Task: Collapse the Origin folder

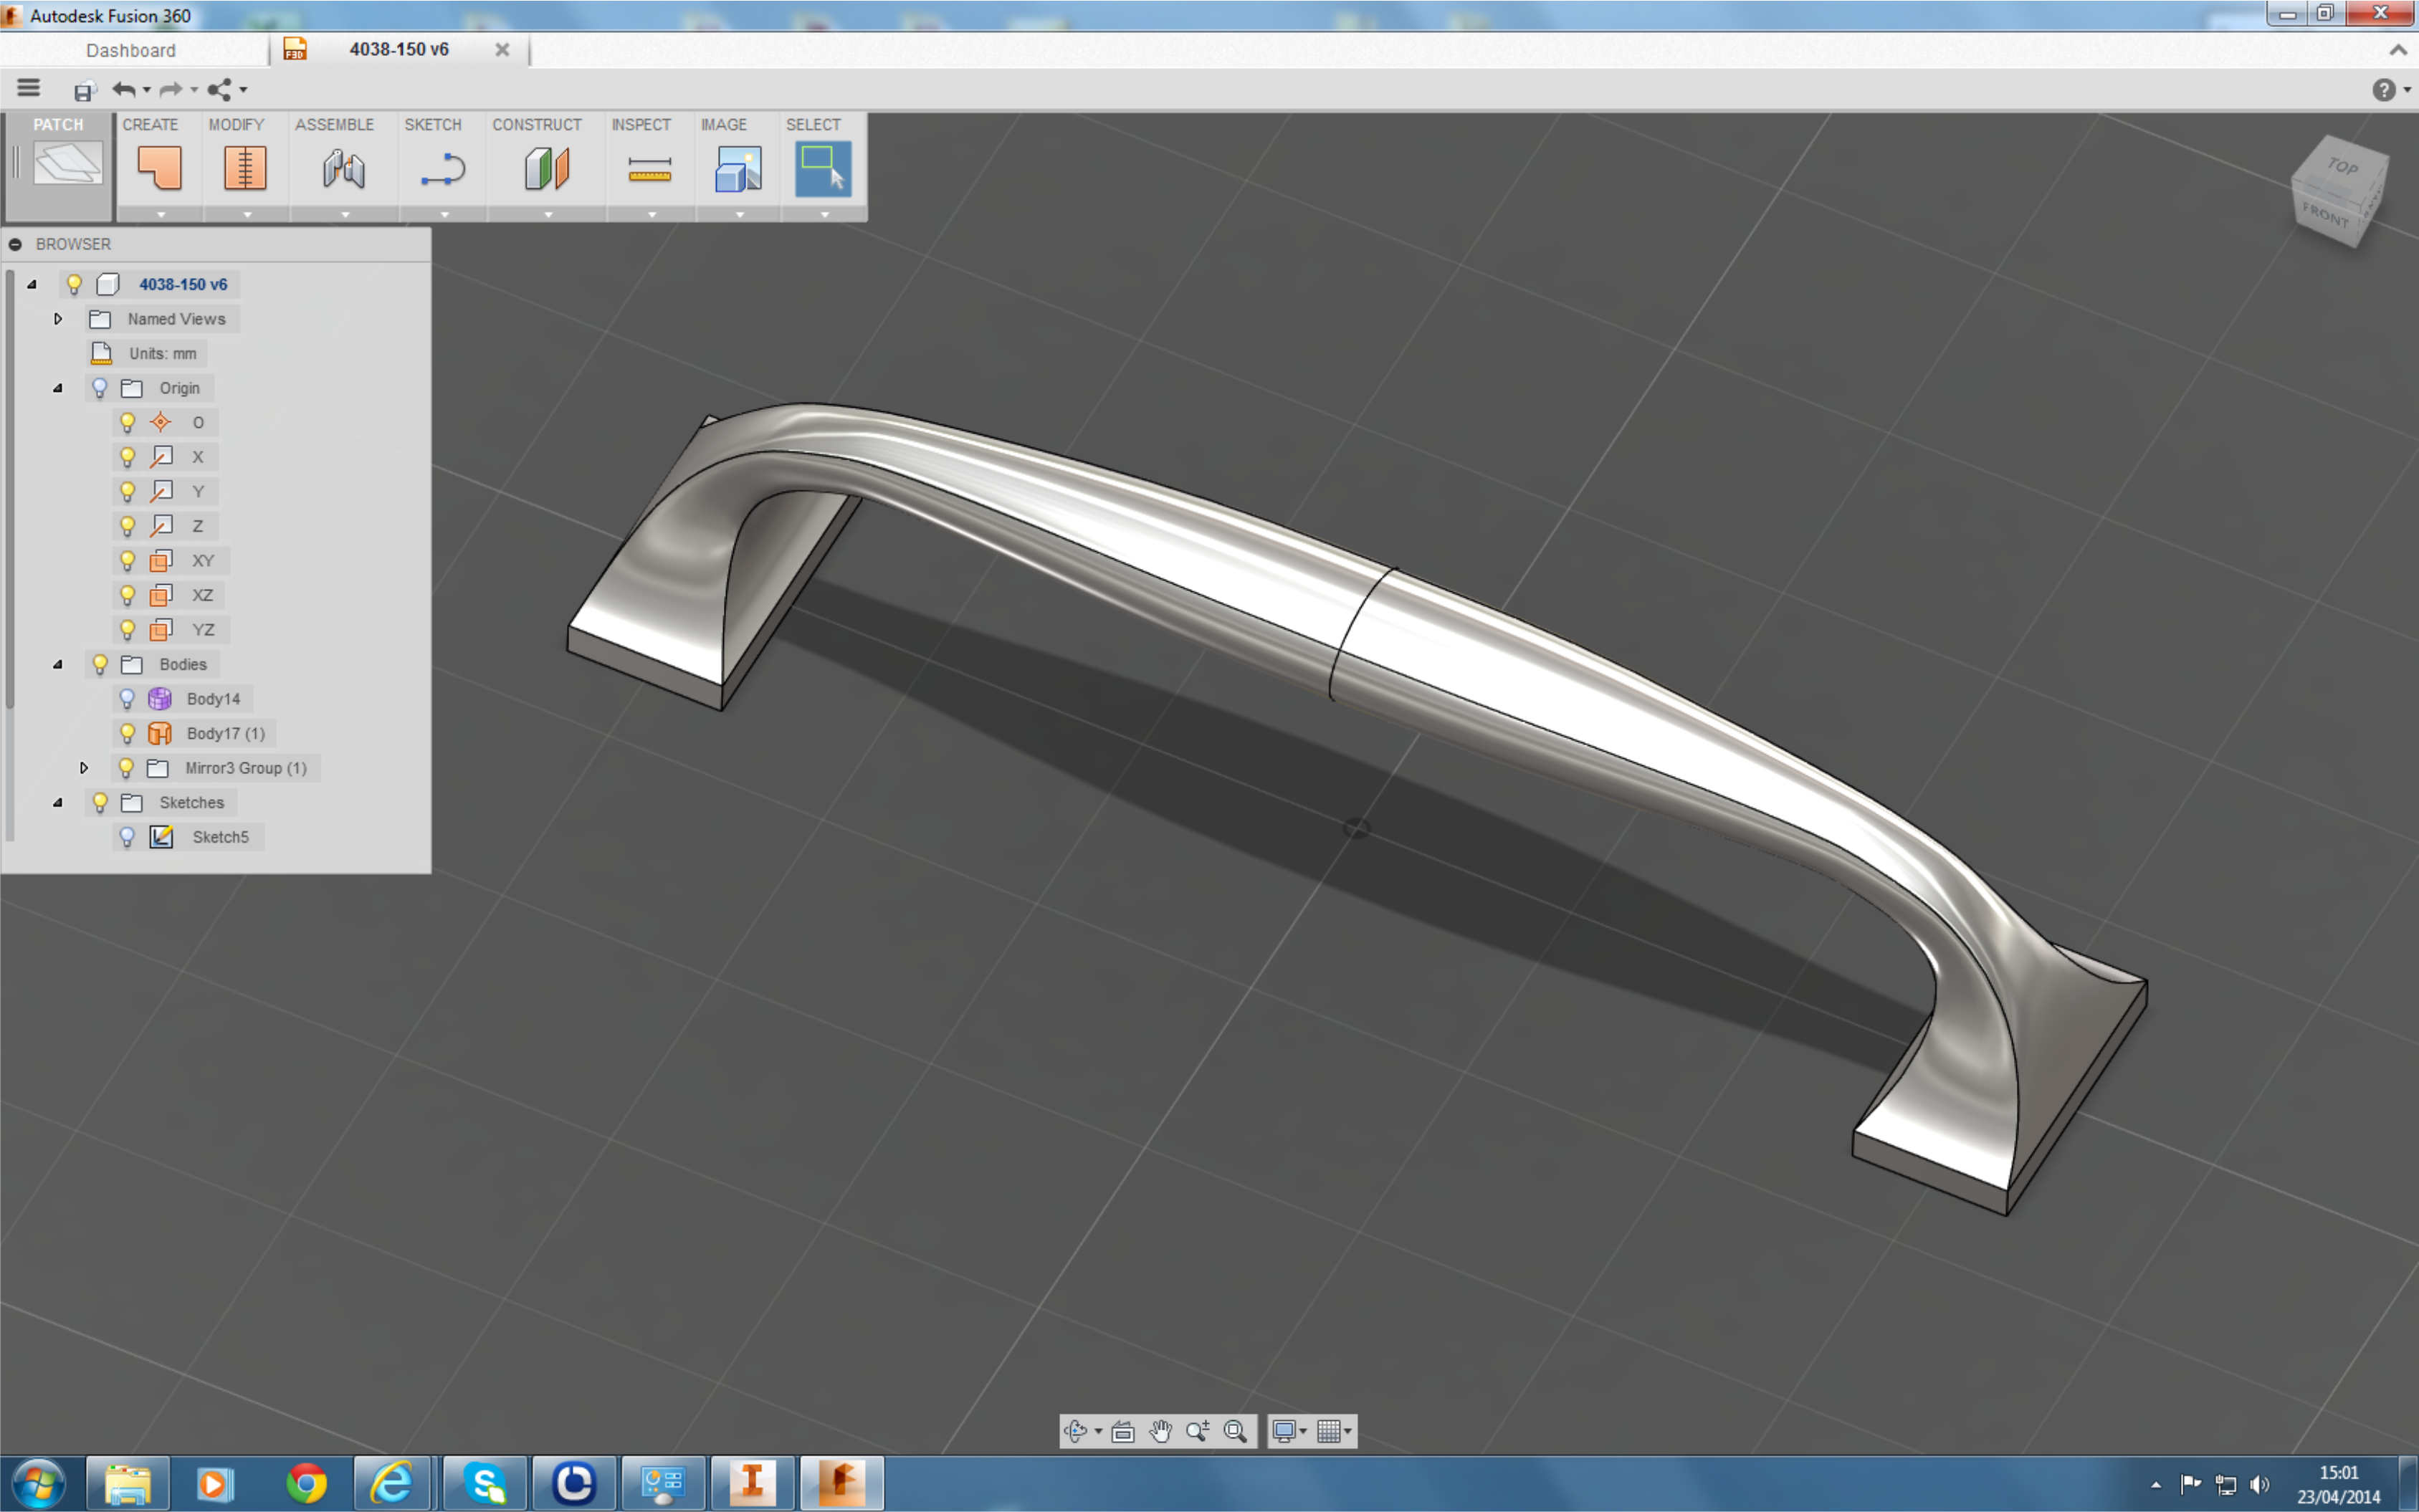Action: point(58,388)
